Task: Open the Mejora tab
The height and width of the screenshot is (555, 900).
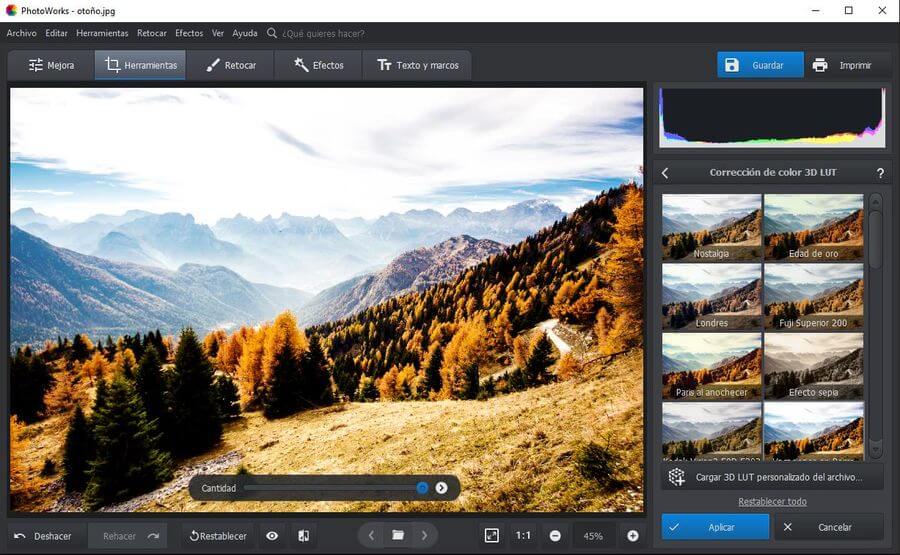Action: [51, 65]
